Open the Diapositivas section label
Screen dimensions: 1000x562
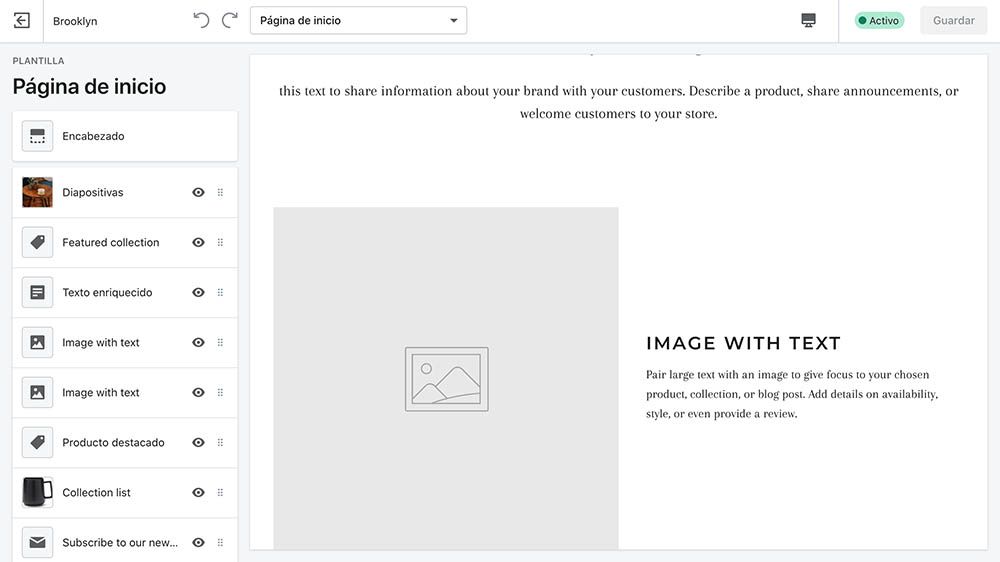92,192
